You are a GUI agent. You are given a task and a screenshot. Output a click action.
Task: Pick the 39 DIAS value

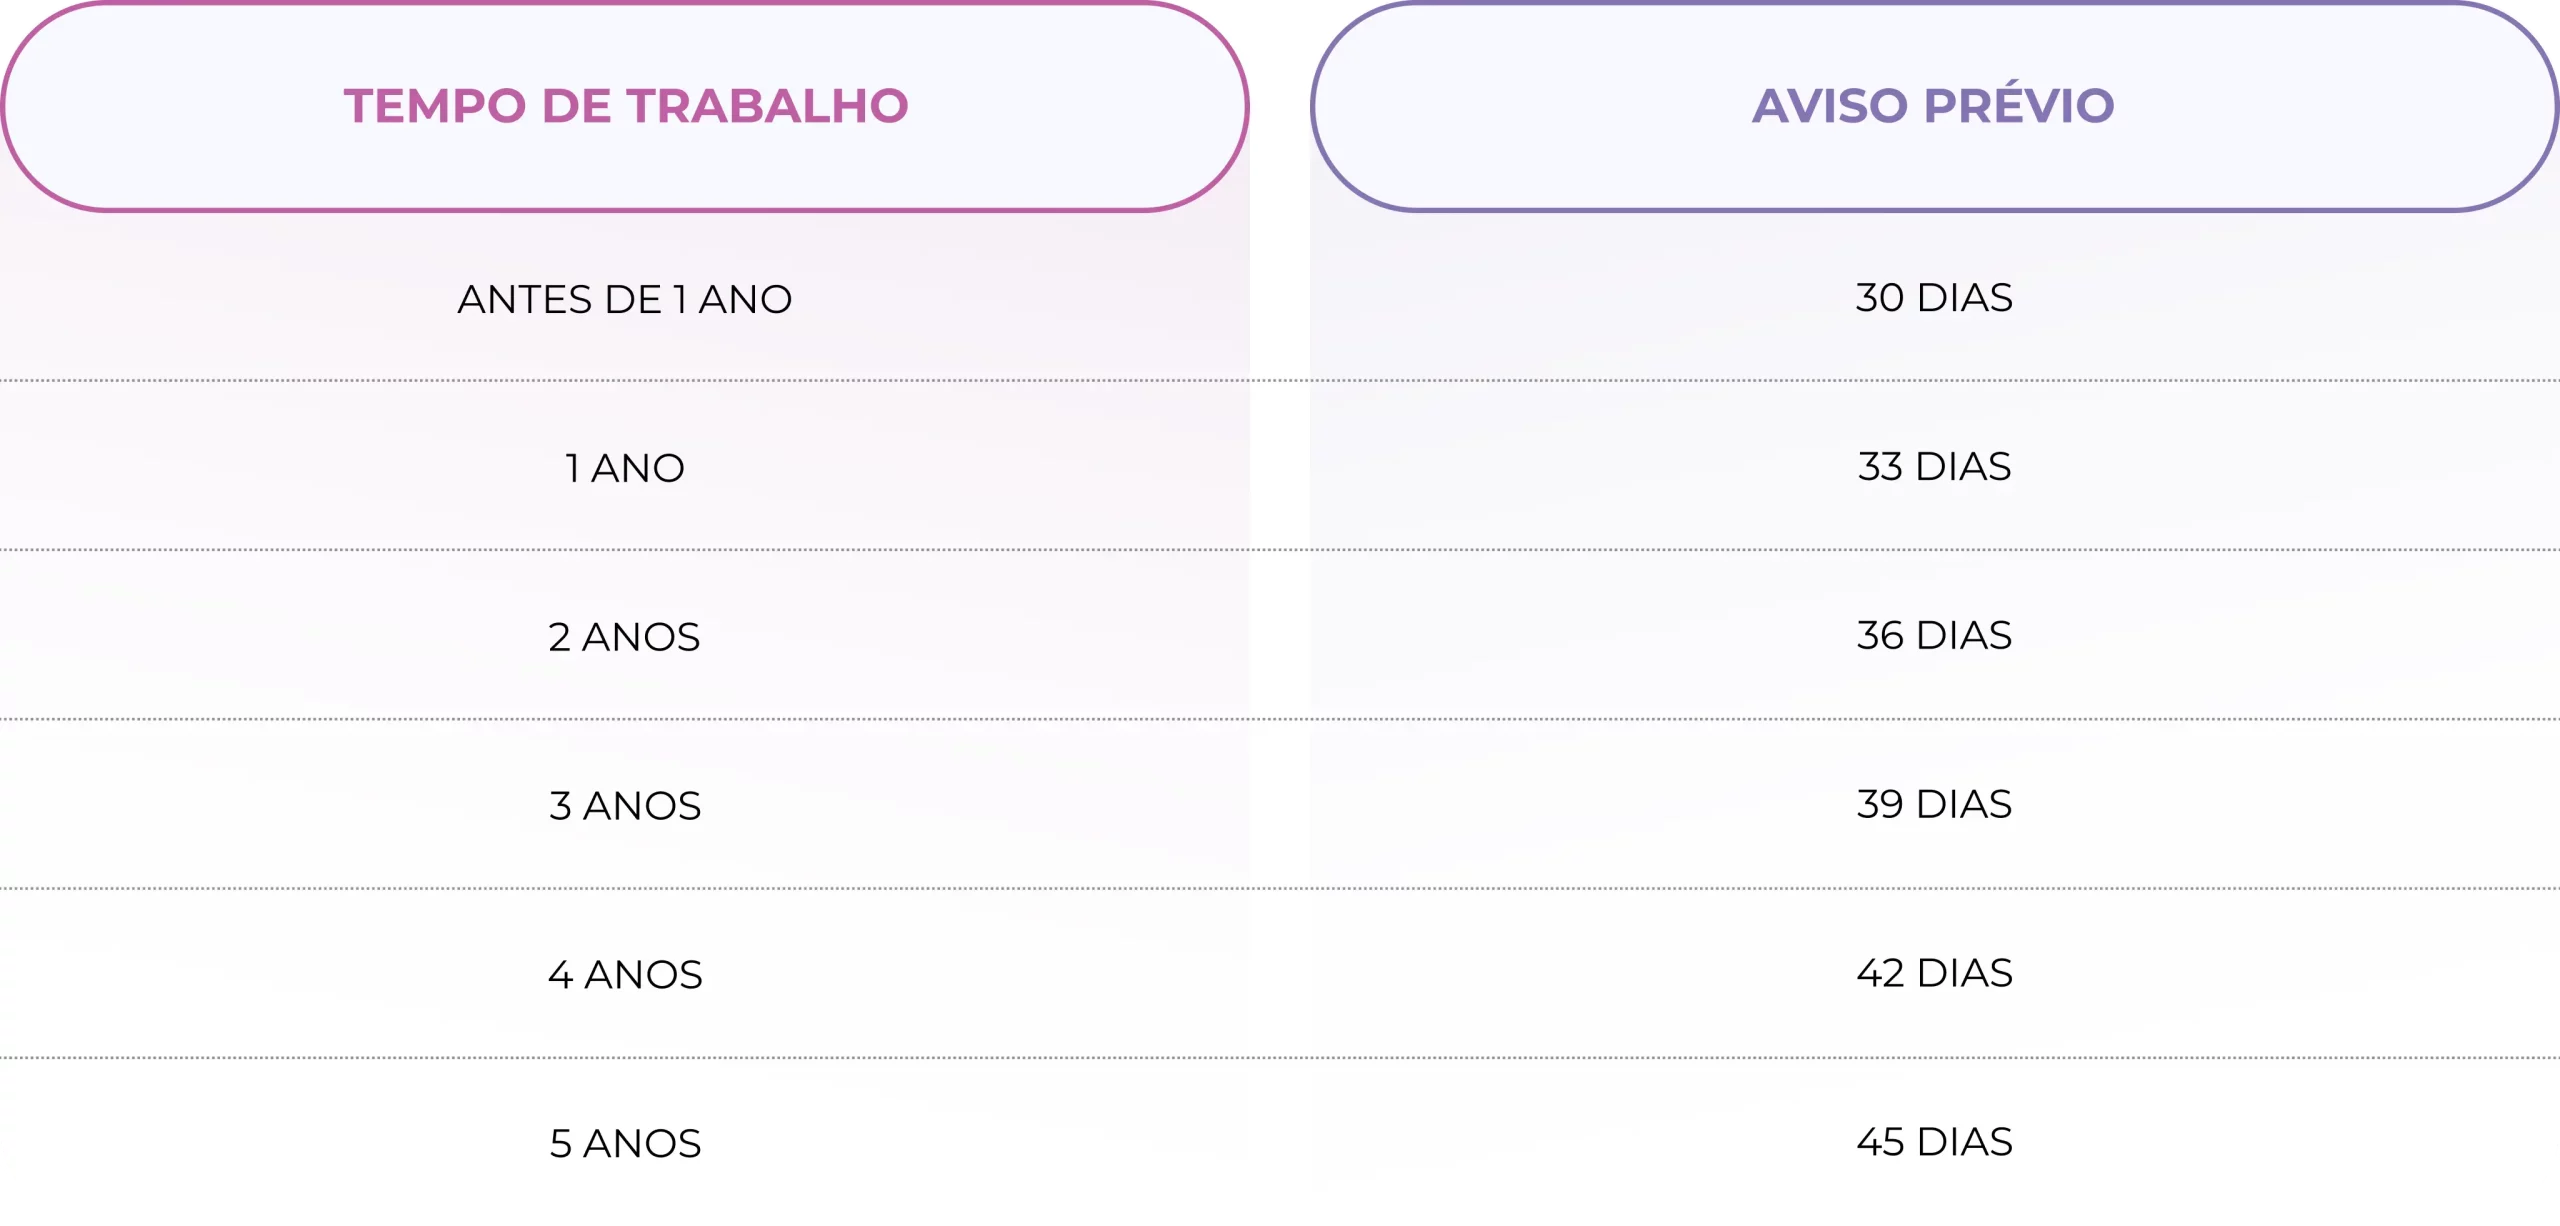click(x=1933, y=805)
